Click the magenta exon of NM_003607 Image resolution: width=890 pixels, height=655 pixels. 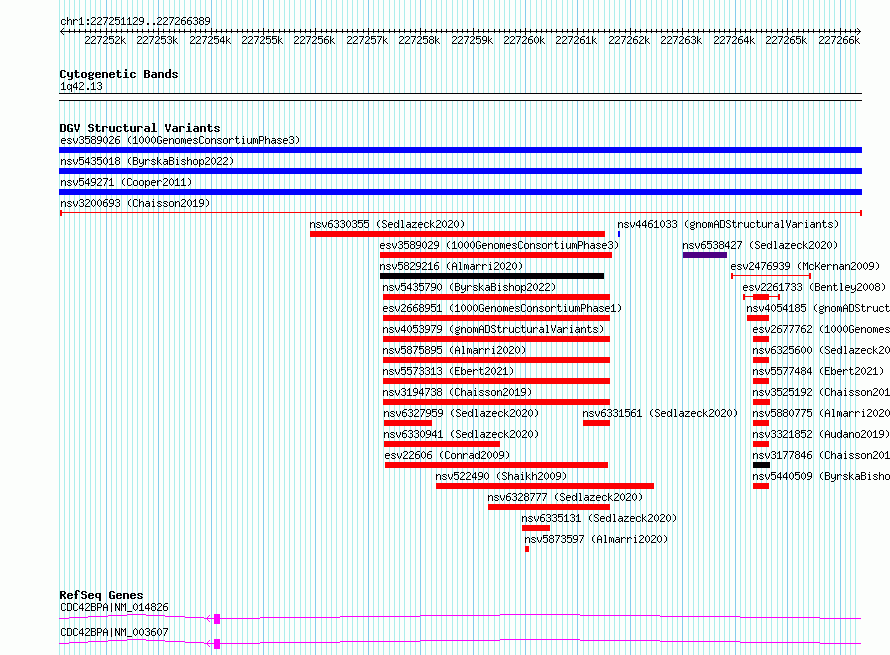[217, 644]
